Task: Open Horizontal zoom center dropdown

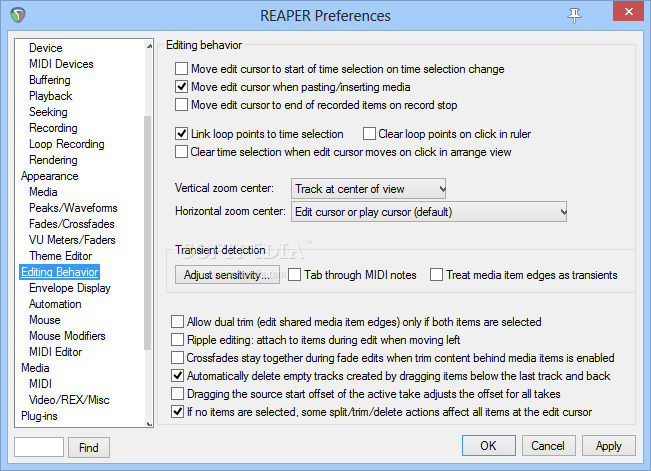Action: (x=429, y=212)
